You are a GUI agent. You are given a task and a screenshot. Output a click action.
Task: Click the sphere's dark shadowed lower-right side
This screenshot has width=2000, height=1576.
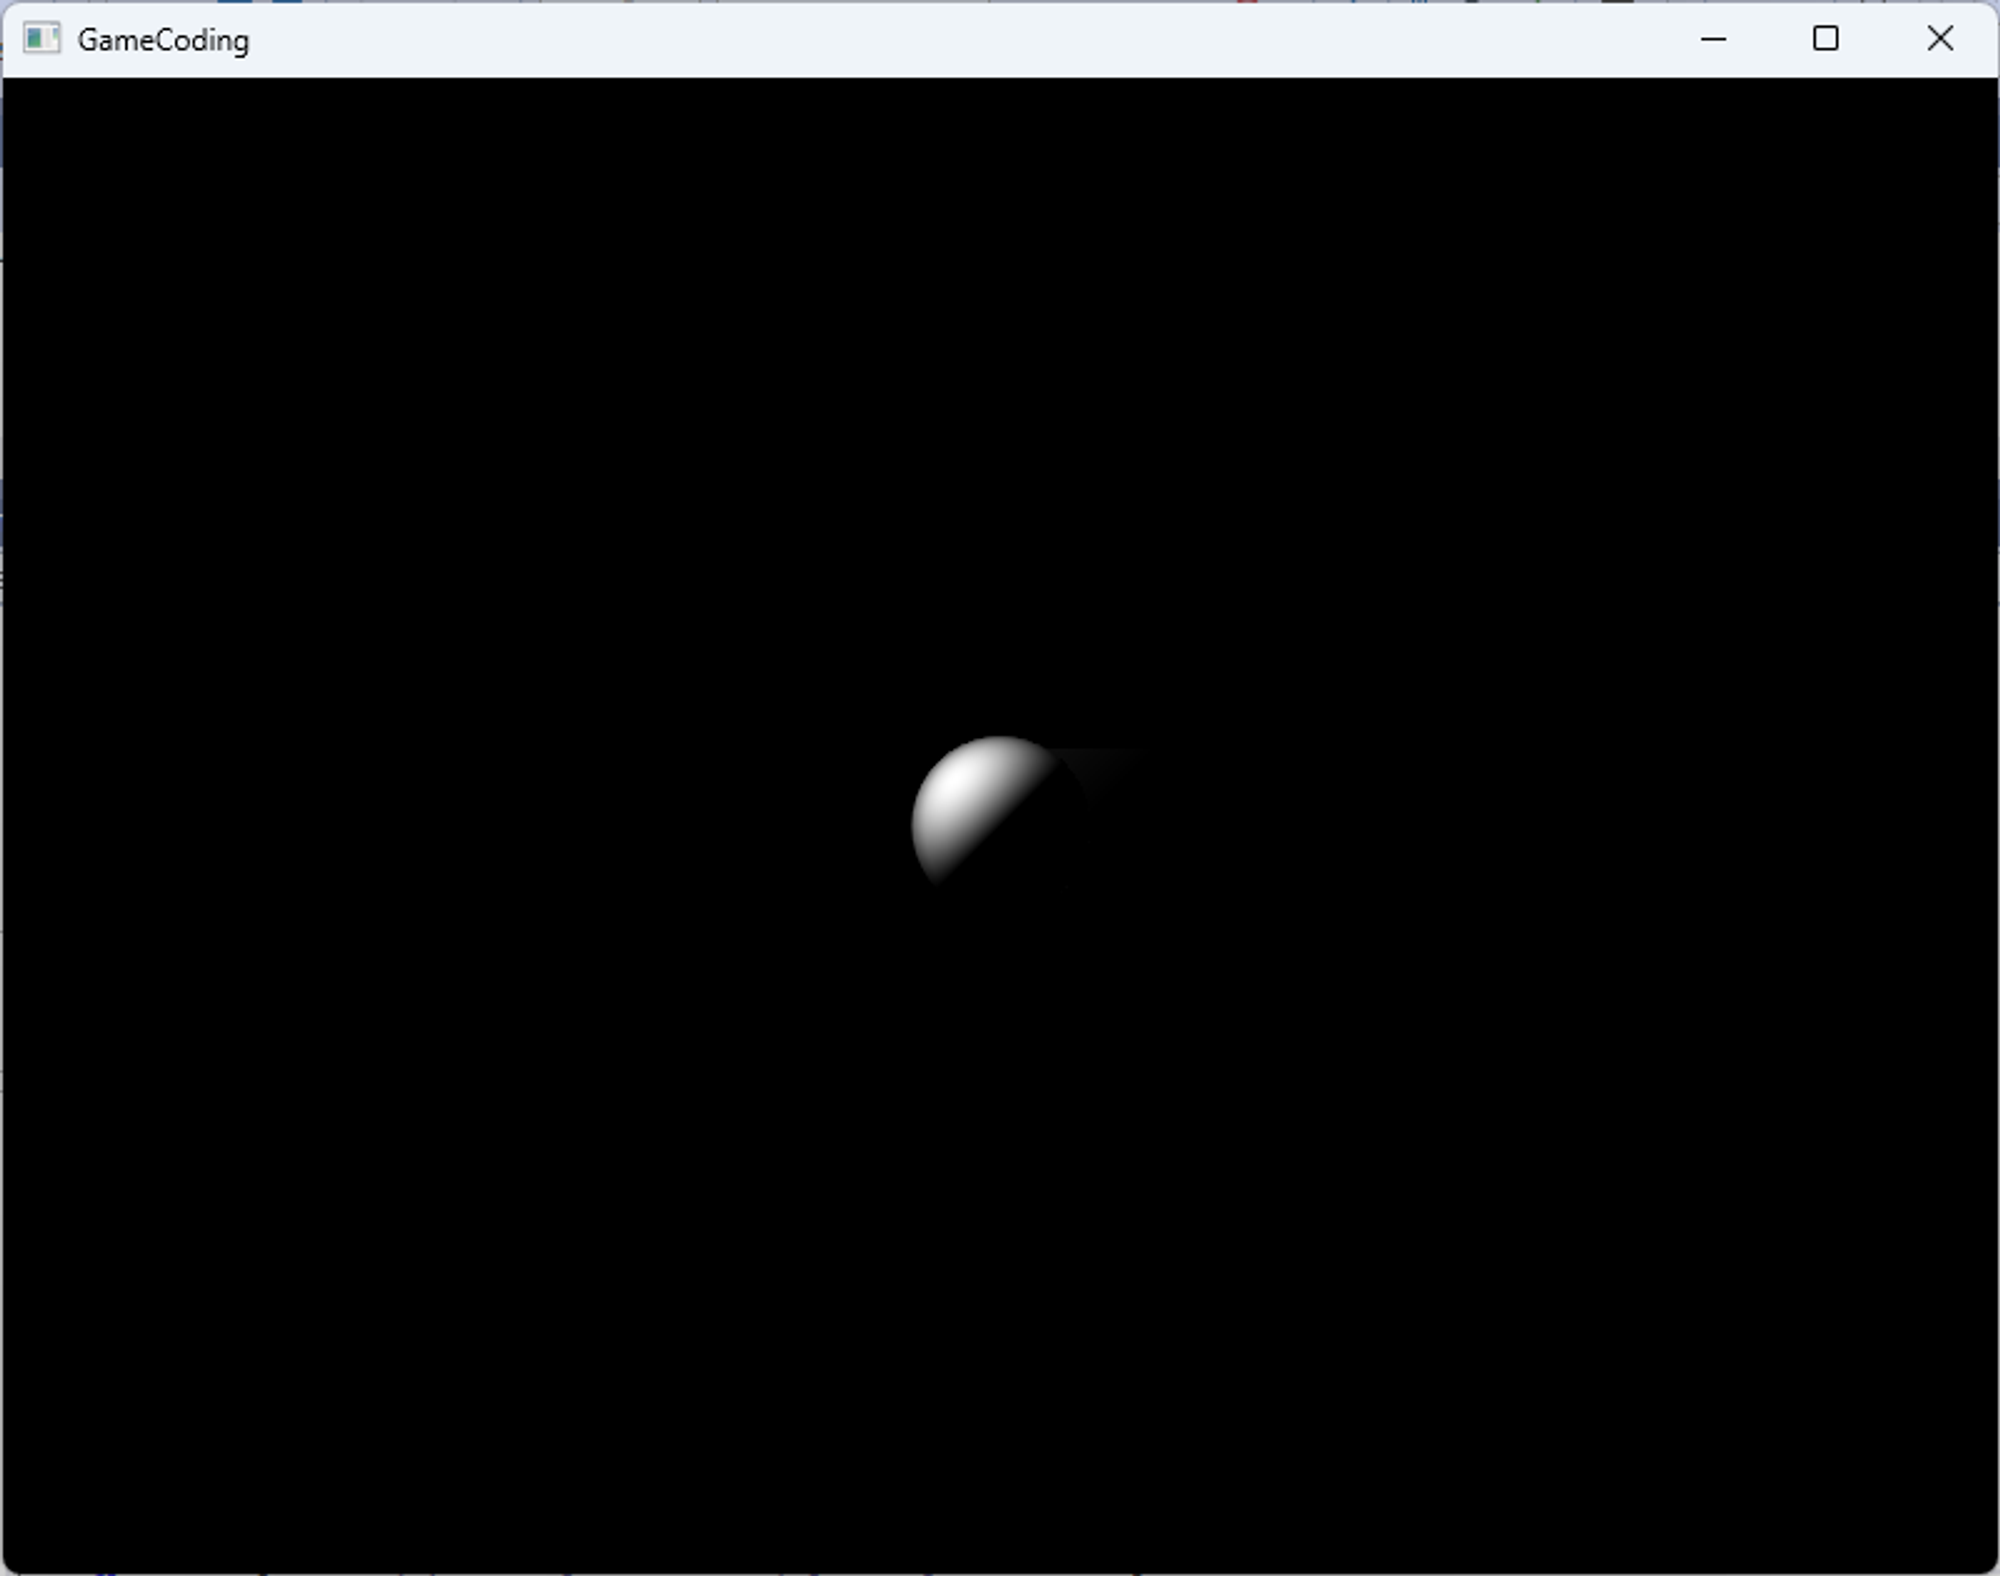(1040, 860)
